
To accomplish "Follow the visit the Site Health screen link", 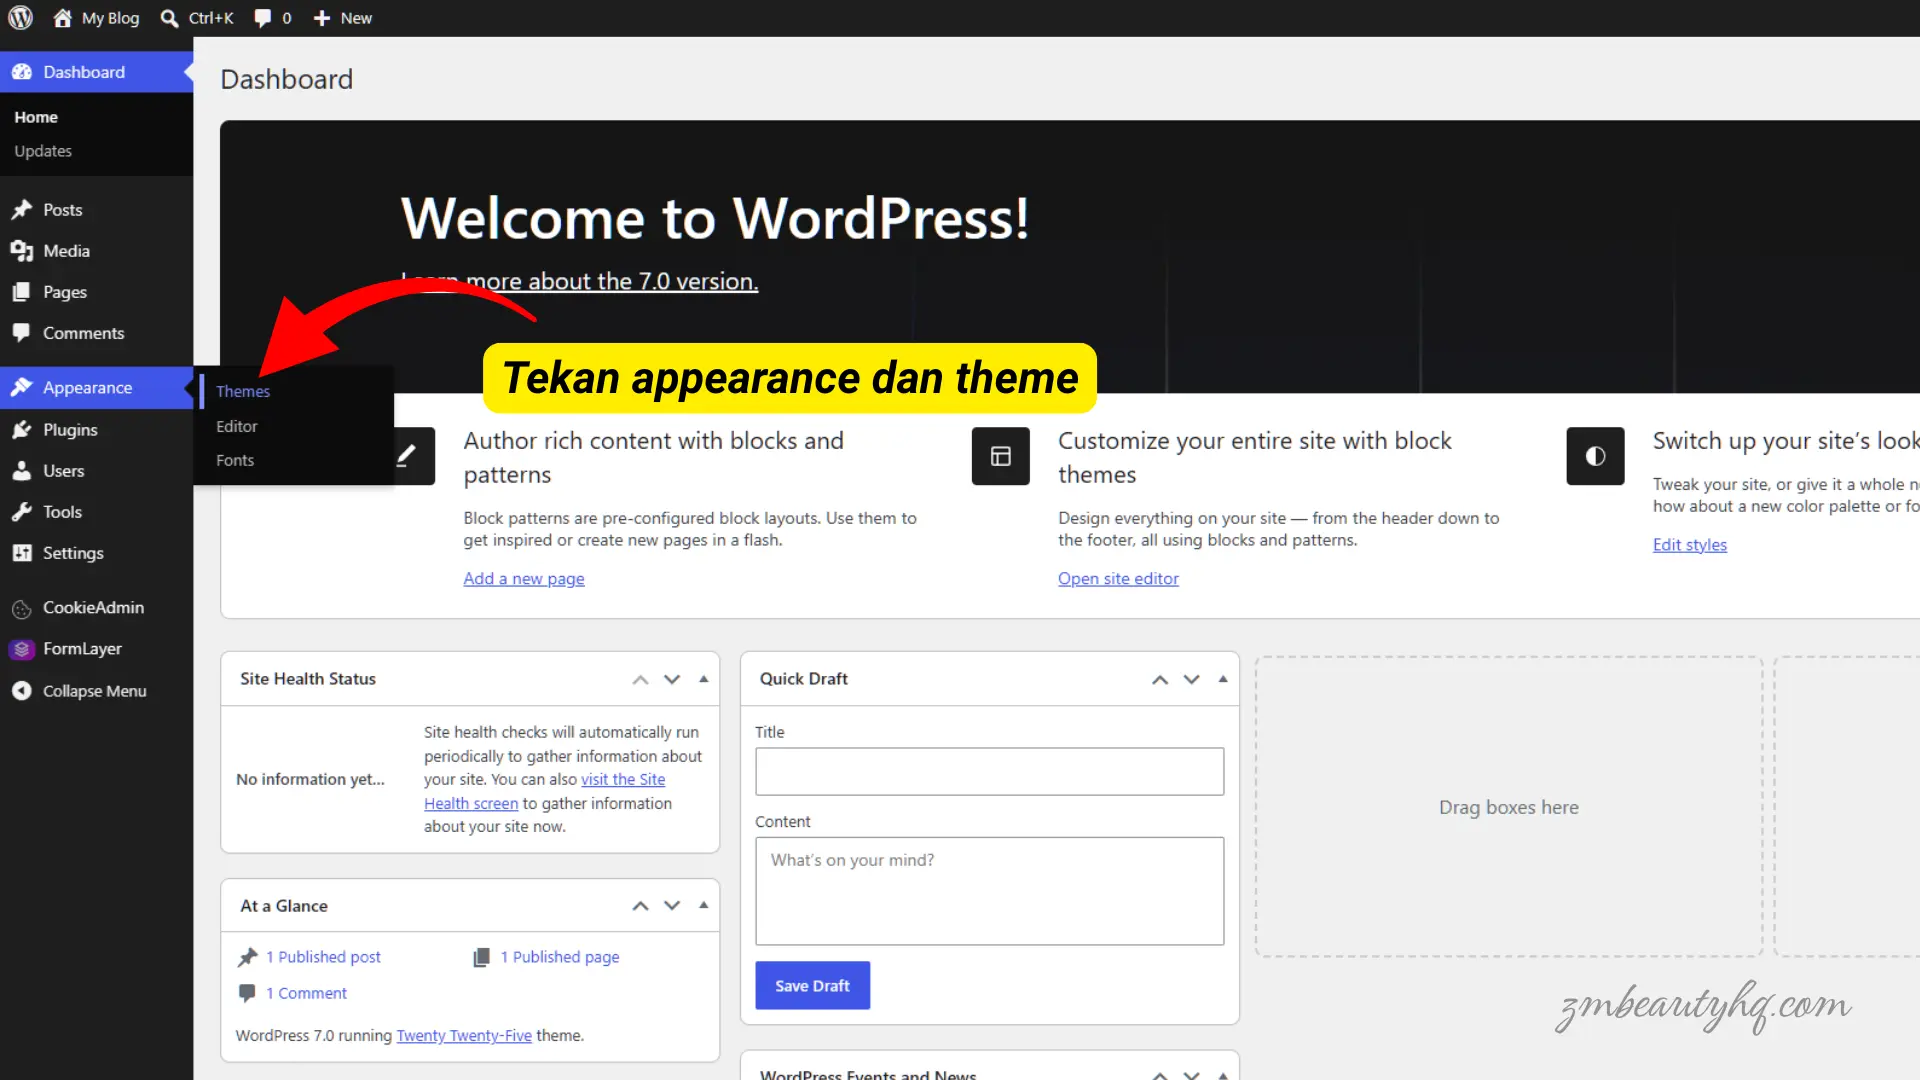I will point(622,780).
